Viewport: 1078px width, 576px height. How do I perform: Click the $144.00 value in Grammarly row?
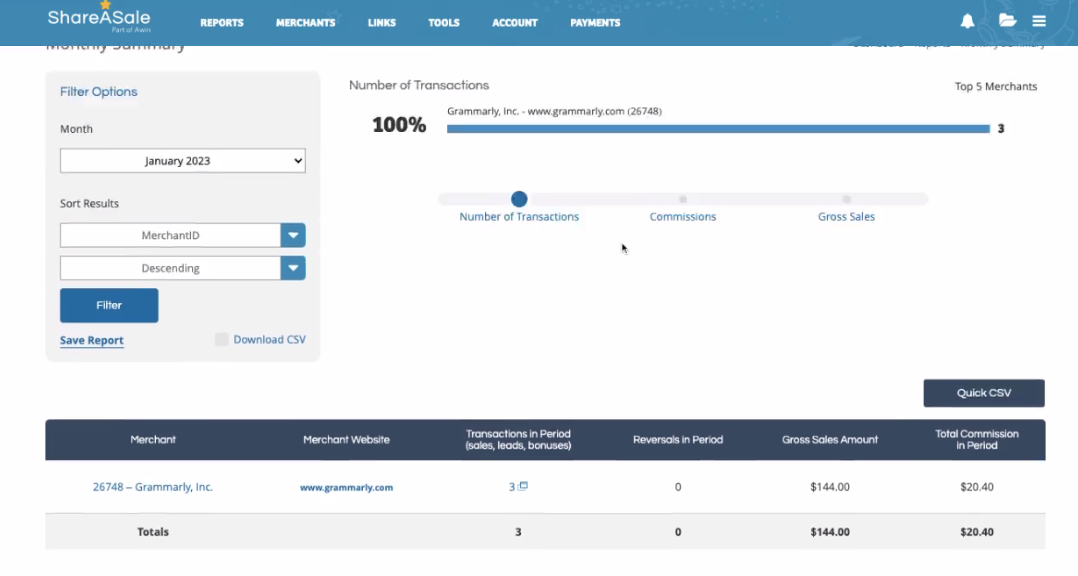point(830,487)
